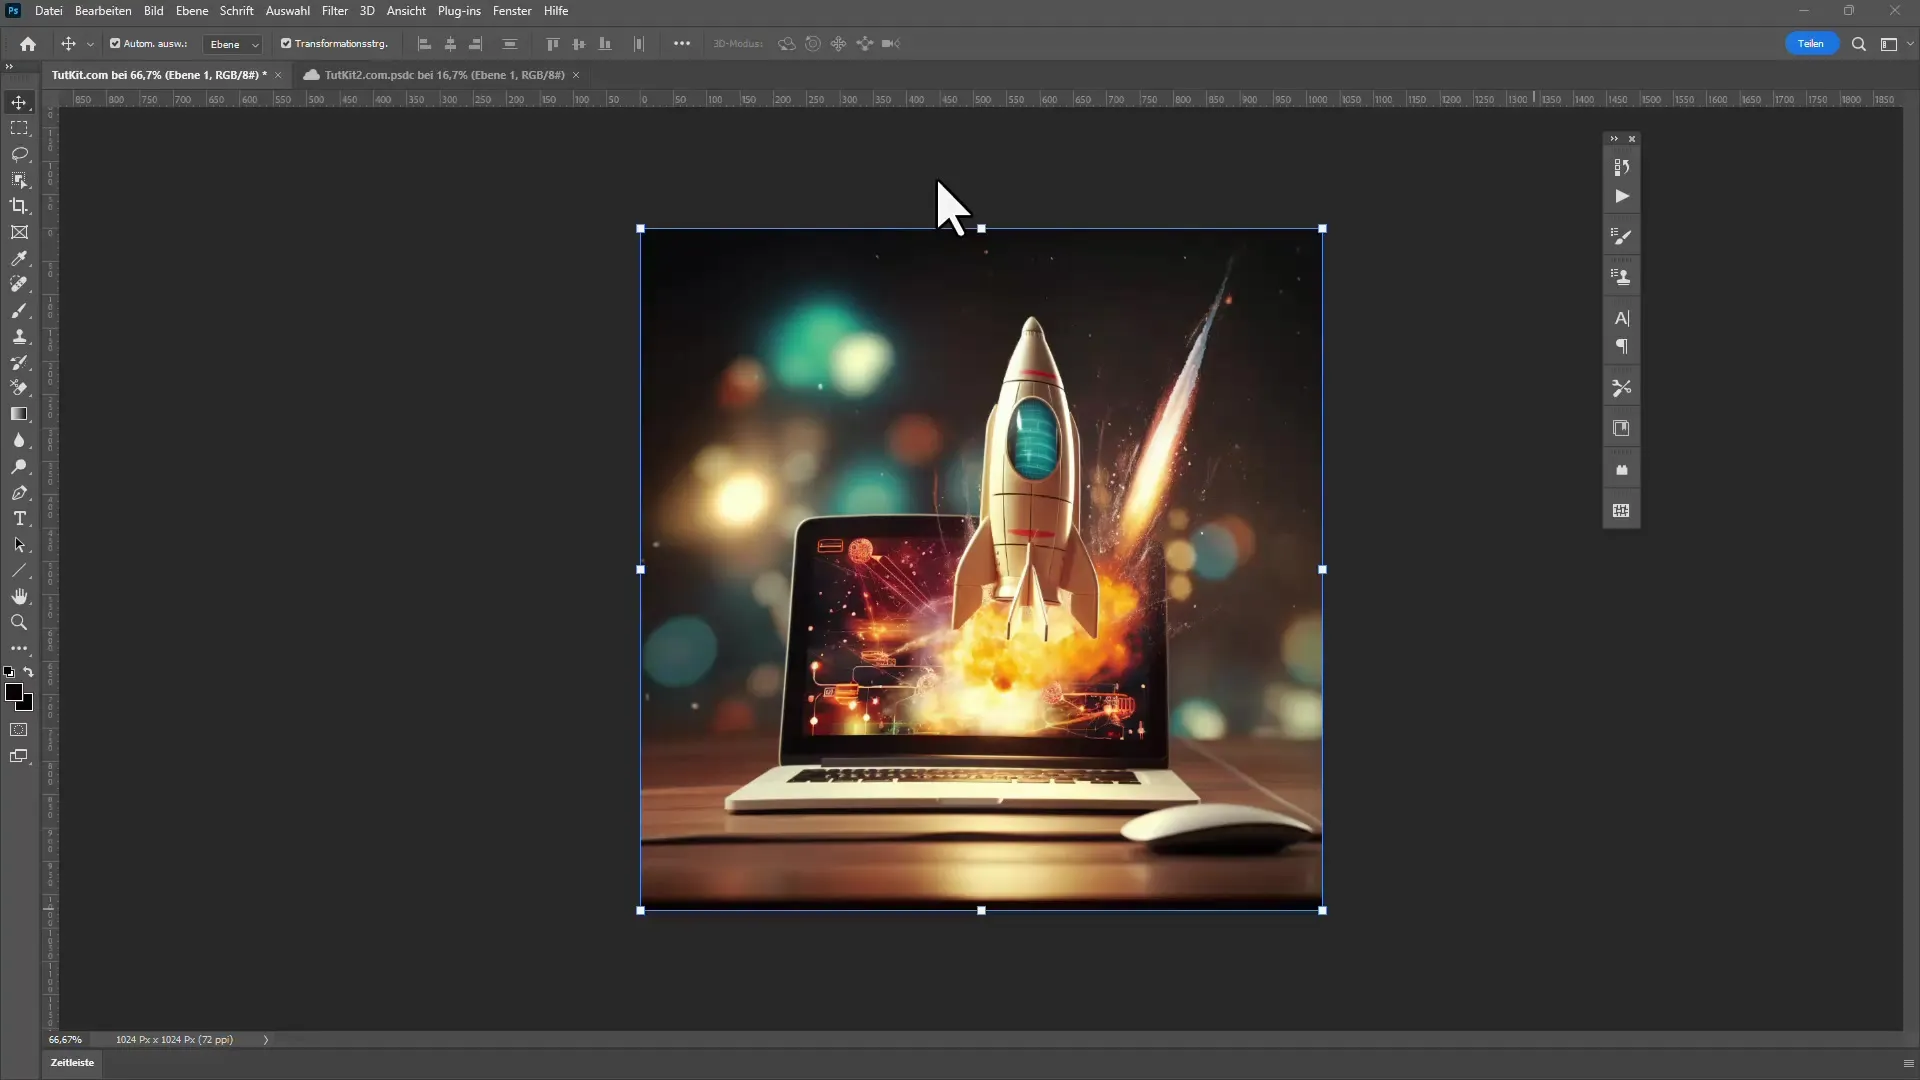Click the top-center transform handle

point(981,229)
